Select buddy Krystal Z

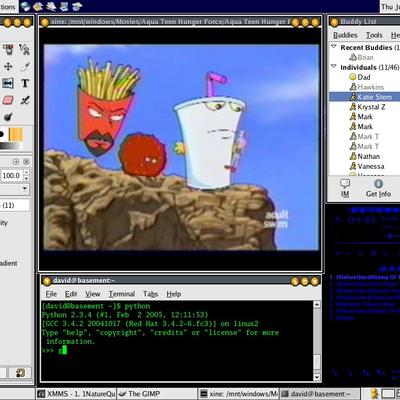pyautogui.click(x=371, y=107)
